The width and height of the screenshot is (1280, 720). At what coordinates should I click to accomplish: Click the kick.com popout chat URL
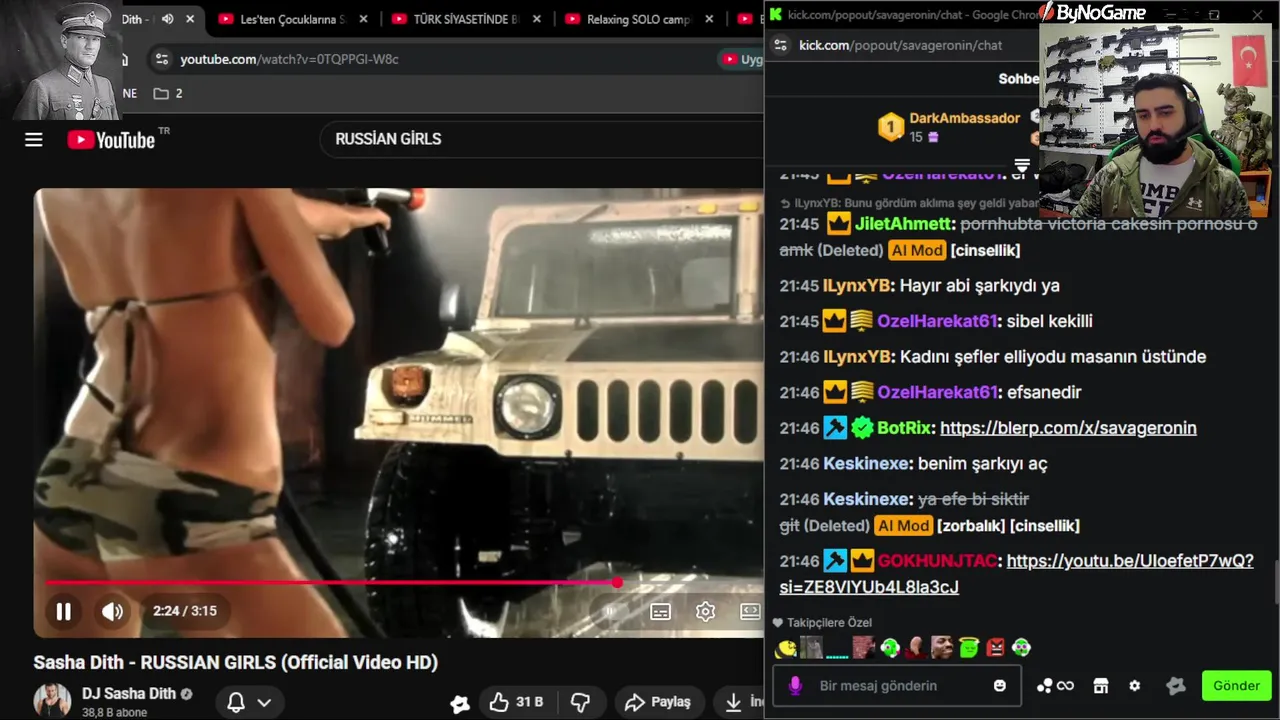point(900,45)
